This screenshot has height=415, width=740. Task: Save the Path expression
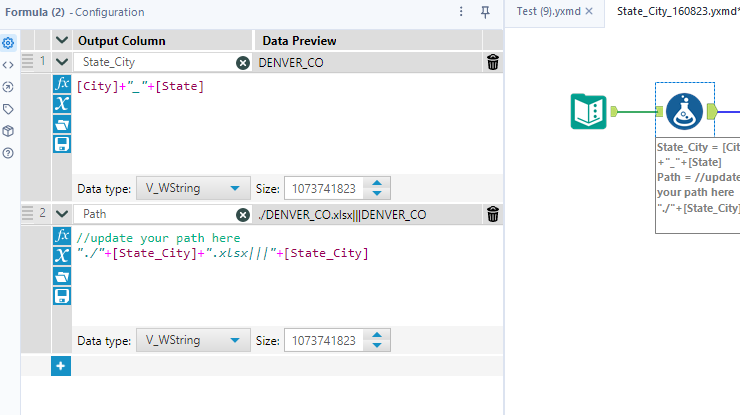pos(61,296)
